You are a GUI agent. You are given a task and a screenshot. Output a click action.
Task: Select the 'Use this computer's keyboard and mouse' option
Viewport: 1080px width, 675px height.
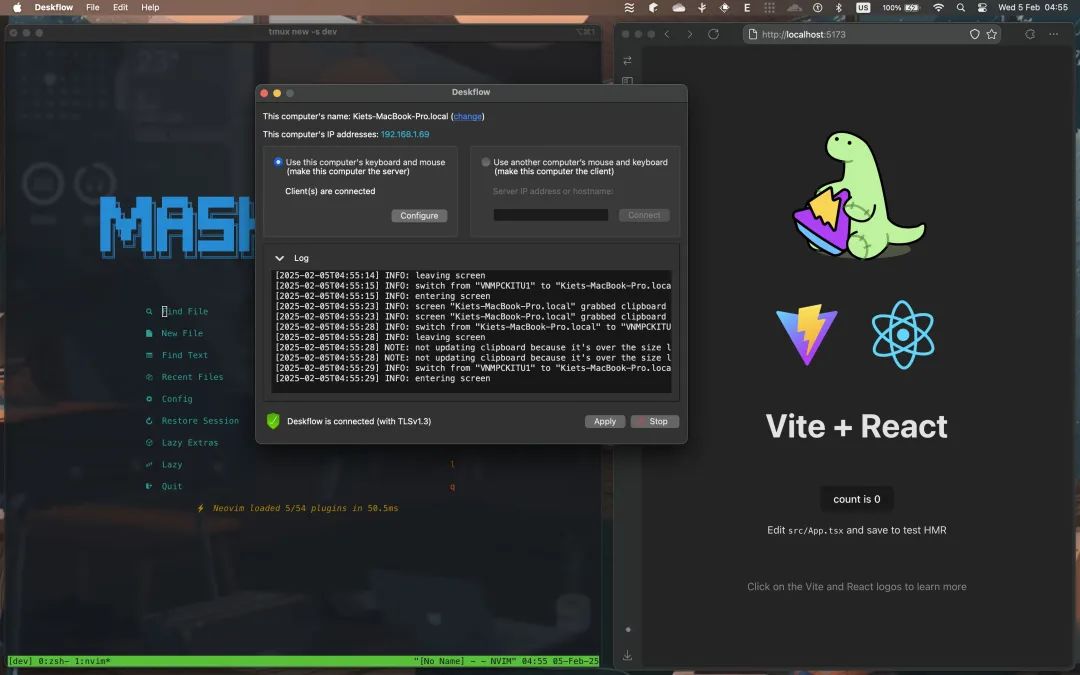(x=277, y=162)
